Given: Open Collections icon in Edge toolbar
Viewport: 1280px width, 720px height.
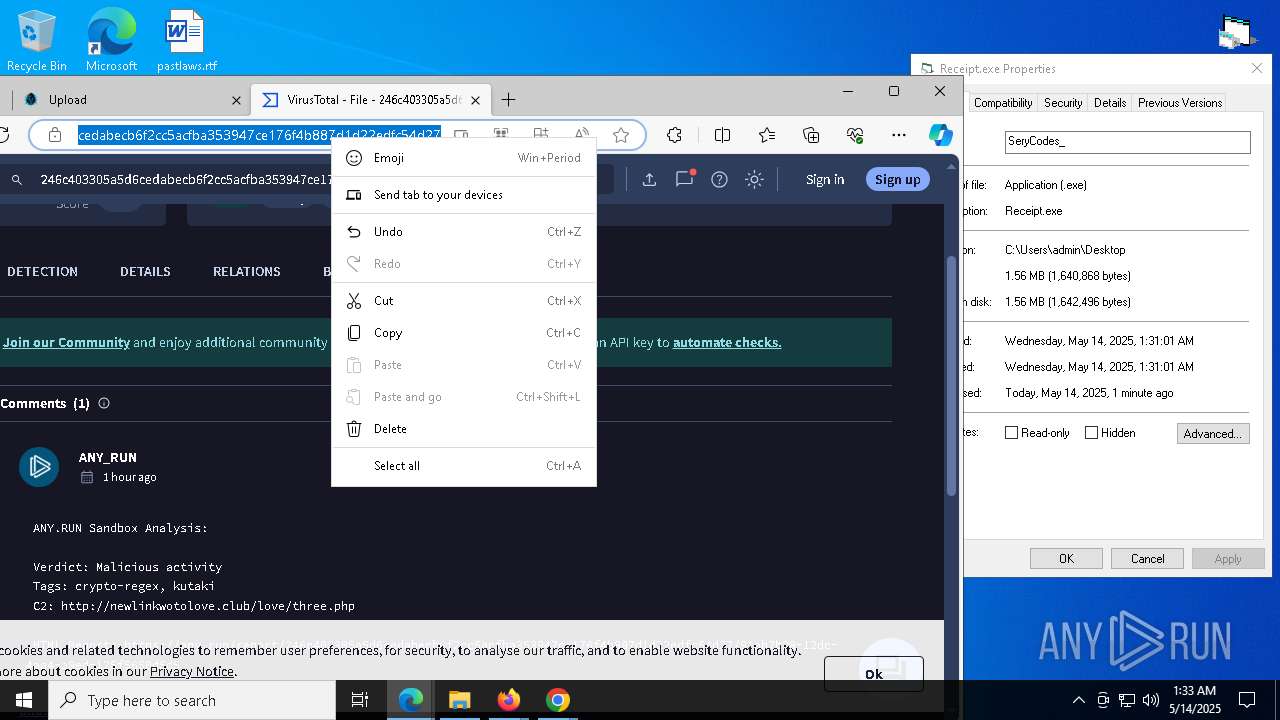Looking at the screenshot, I should pyautogui.click(x=811, y=135).
